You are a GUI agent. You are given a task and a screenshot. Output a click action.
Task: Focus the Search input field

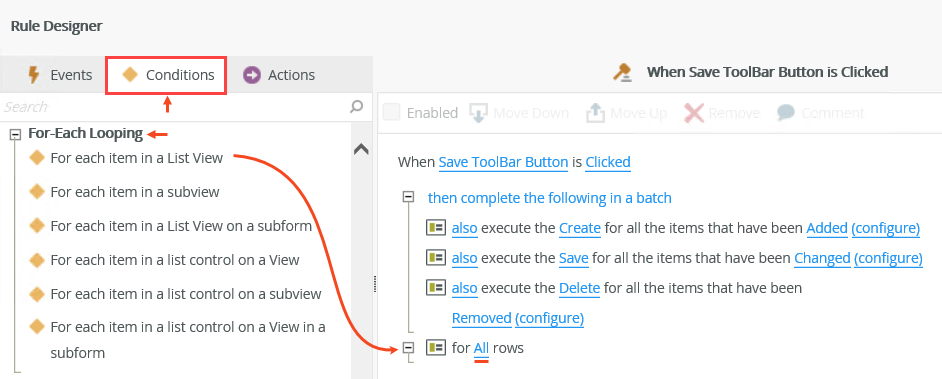click(175, 107)
